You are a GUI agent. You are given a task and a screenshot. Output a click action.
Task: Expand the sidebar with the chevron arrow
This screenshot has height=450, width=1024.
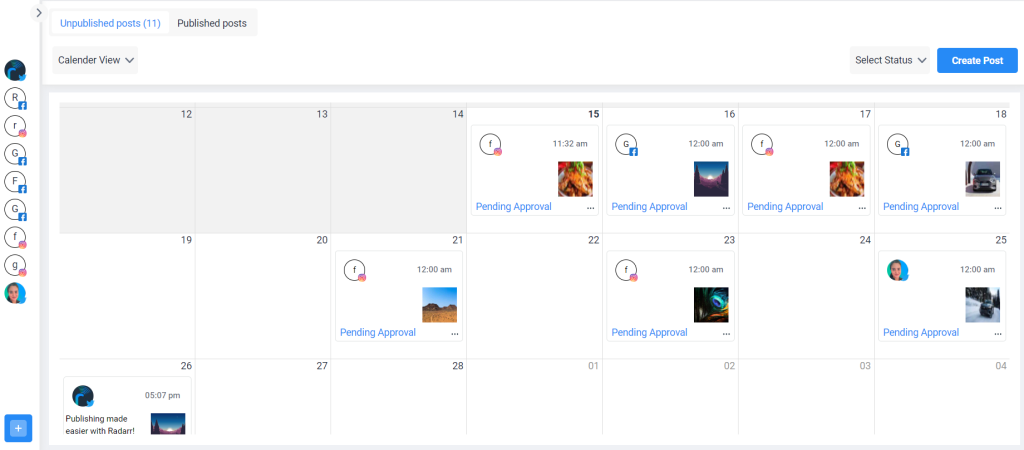click(39, 12)
